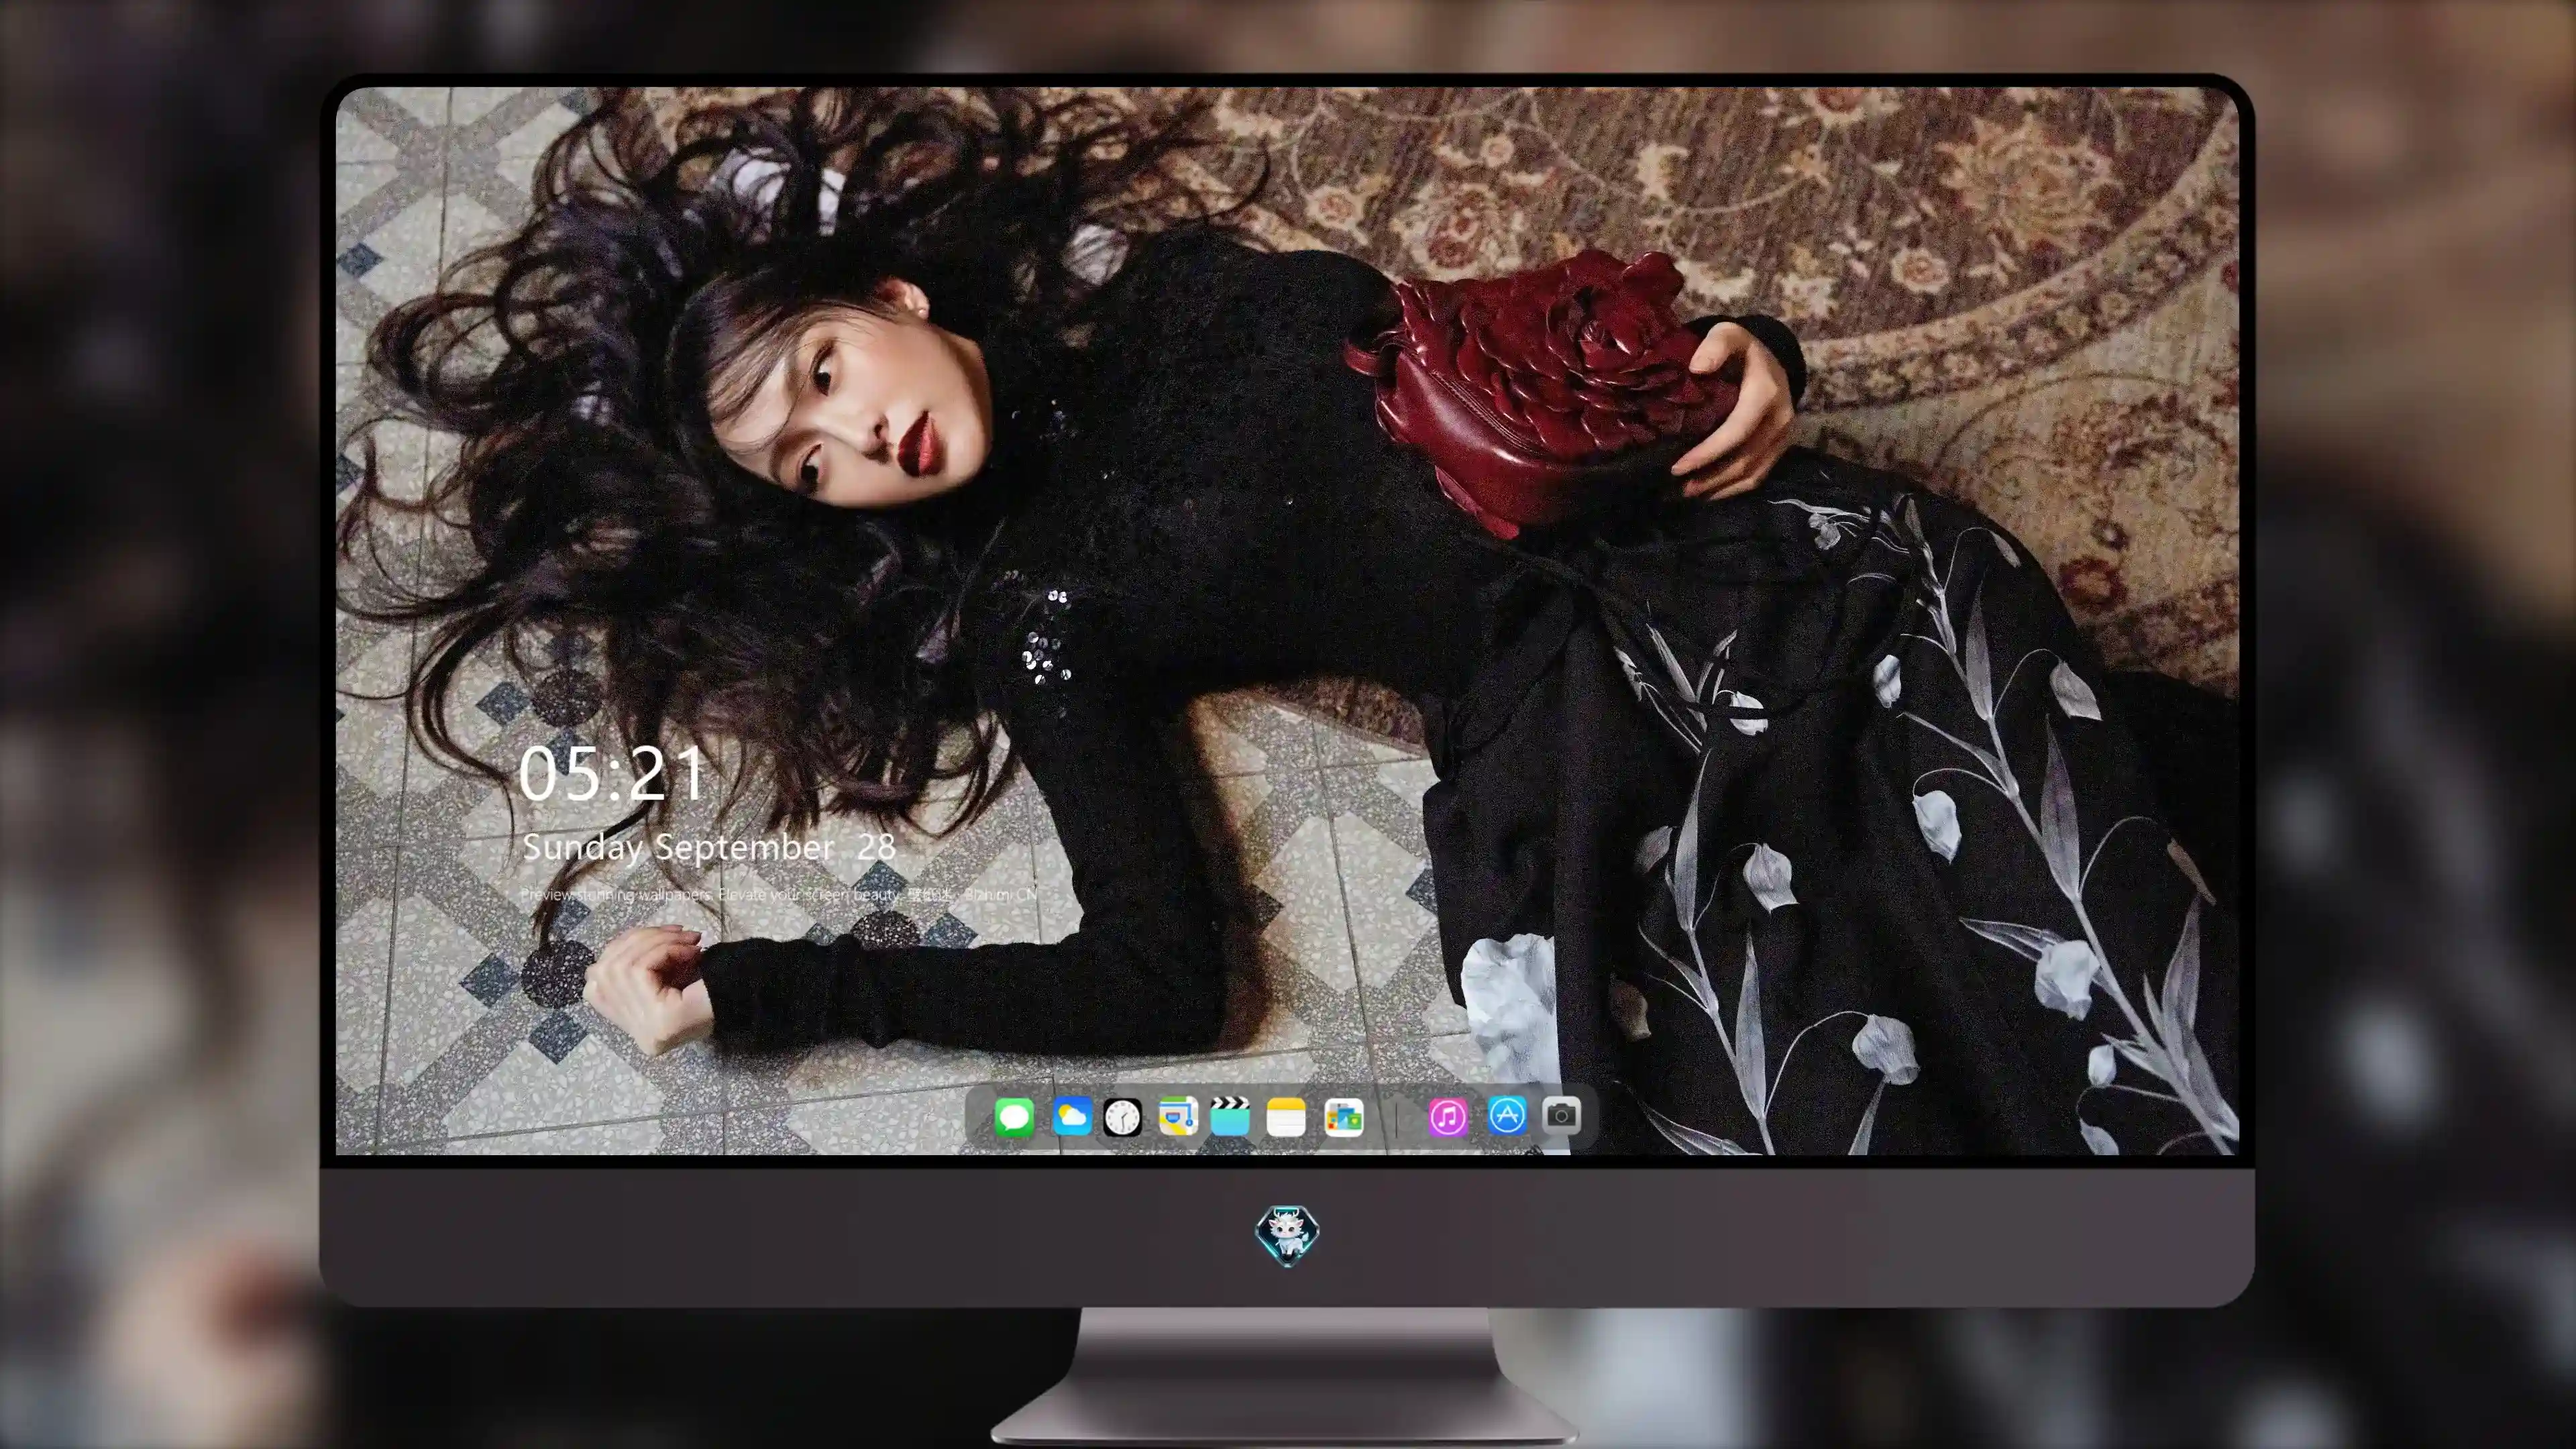Image resolution: width=2576 pixels, height=1449 pixels.
Task: Open the green Messages app in the dock
Action: [x=1014, y=1117]
